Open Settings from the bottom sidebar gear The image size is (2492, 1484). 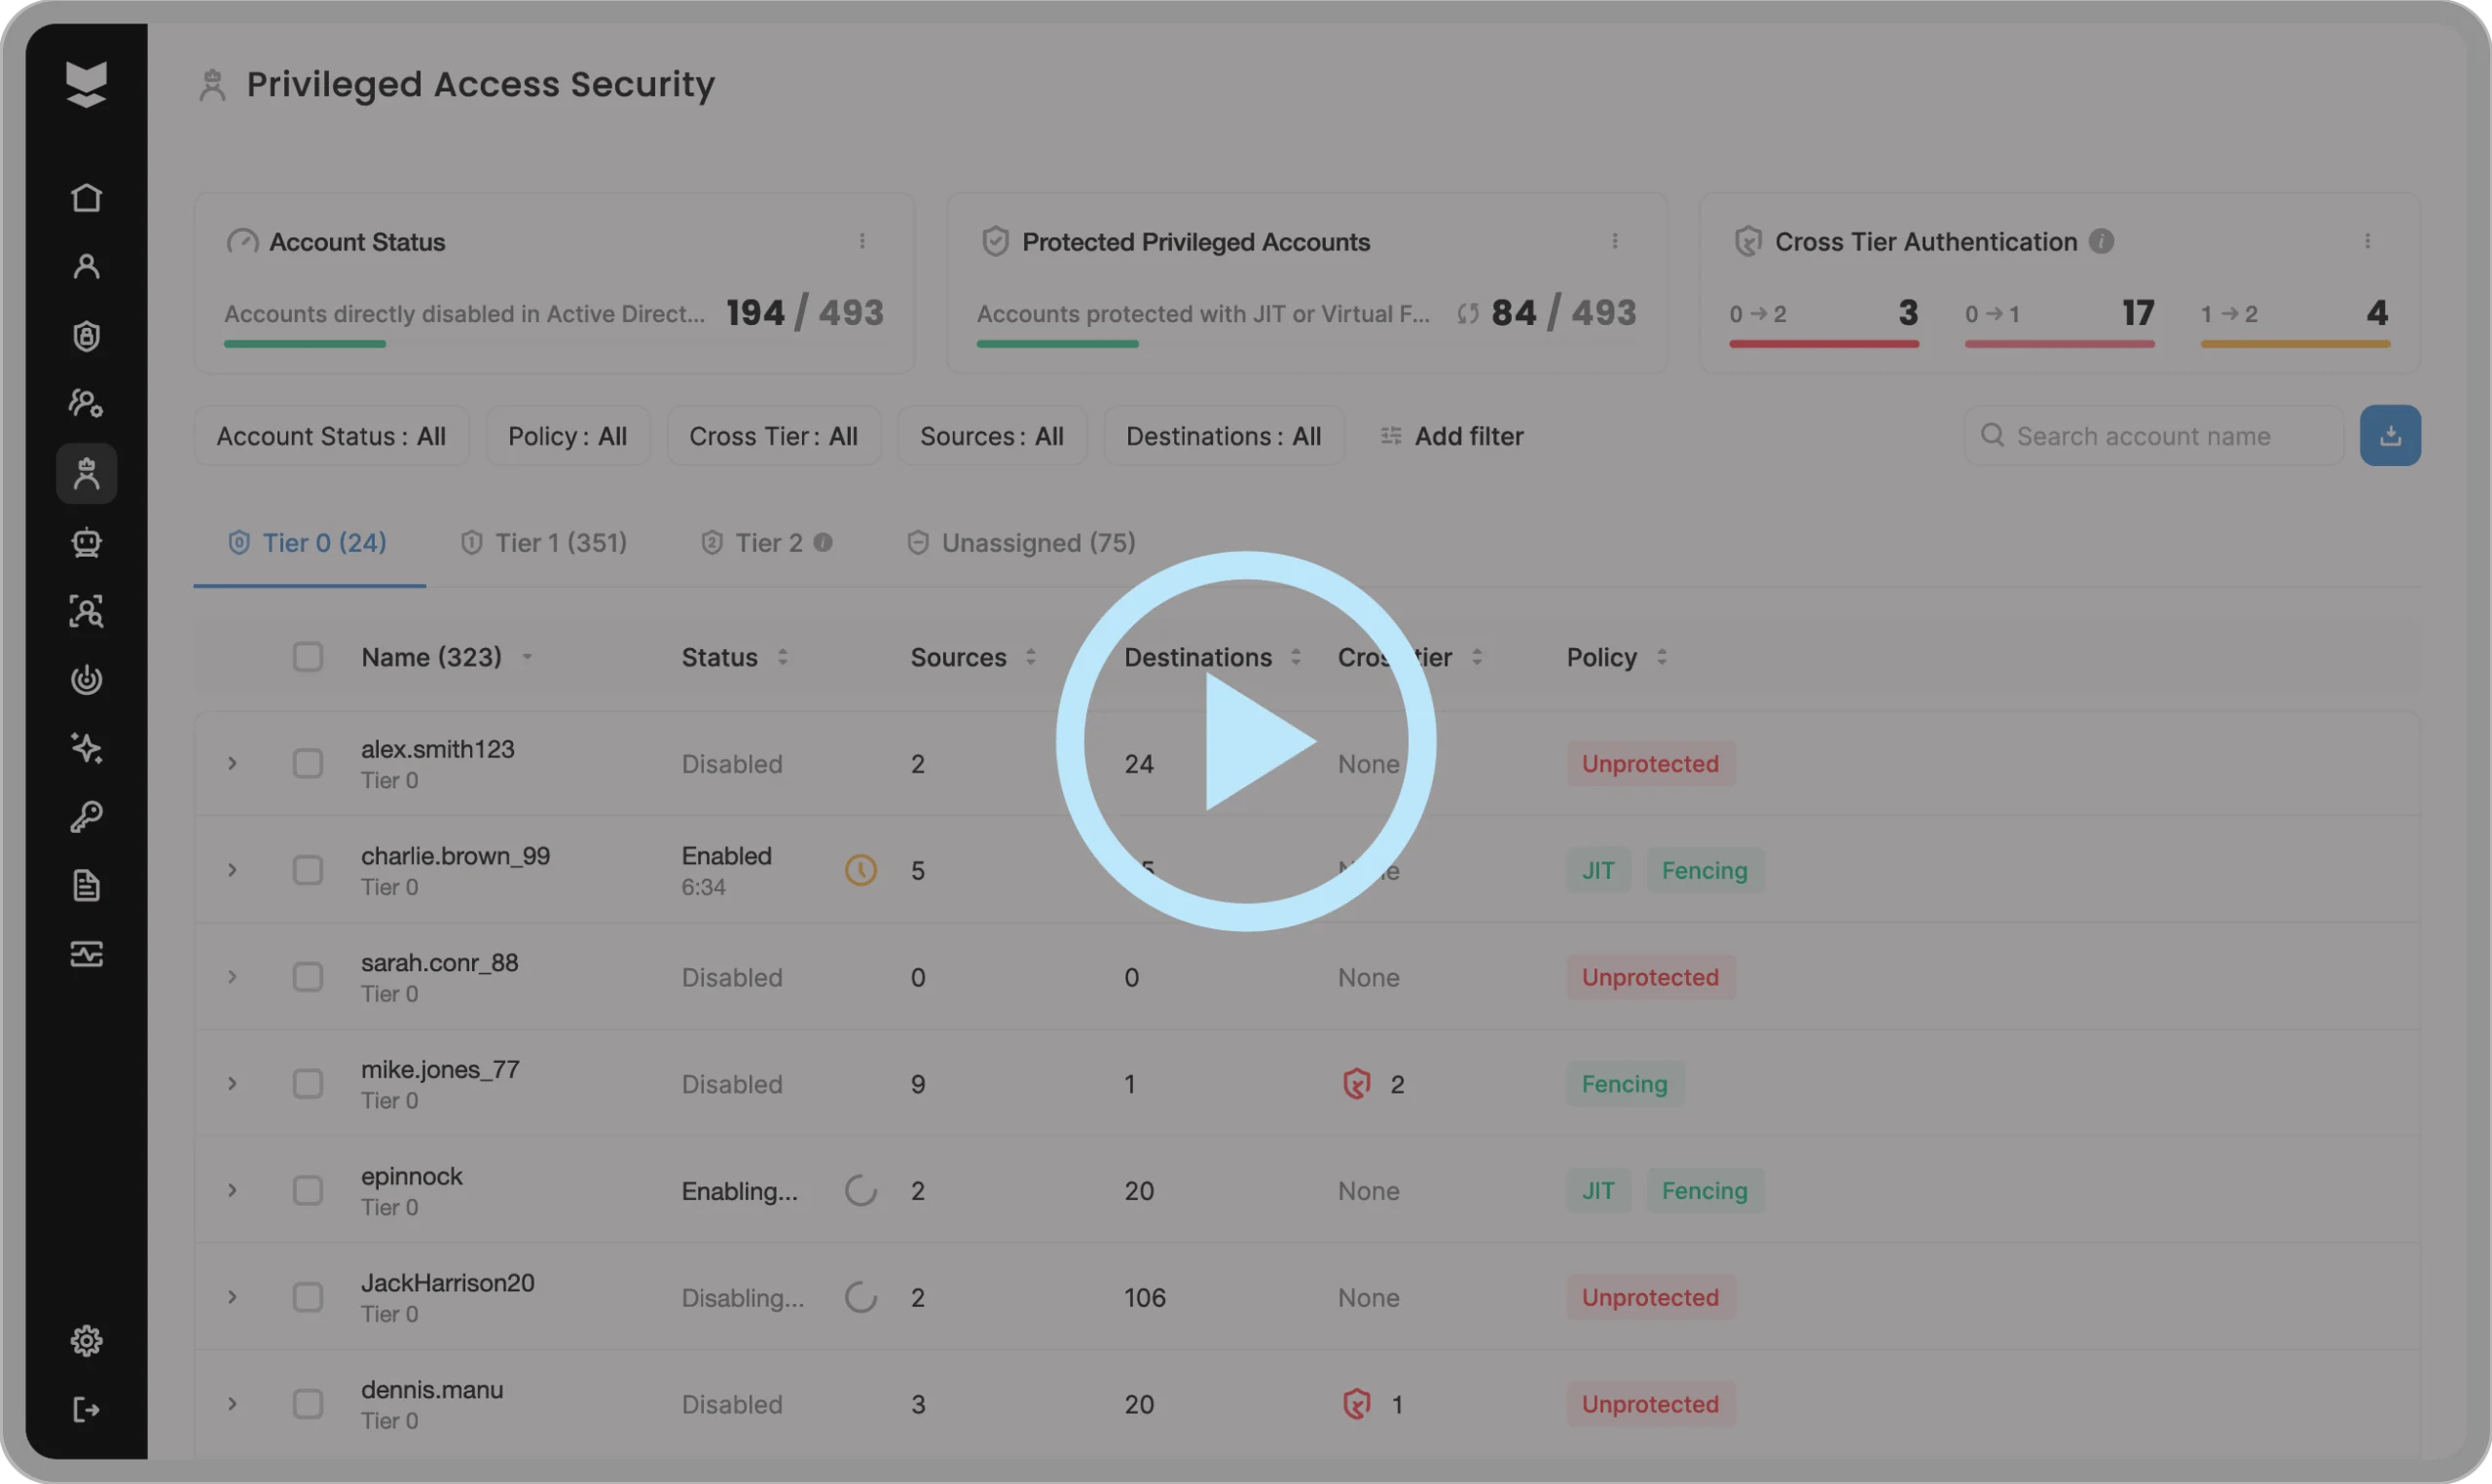87,1341
